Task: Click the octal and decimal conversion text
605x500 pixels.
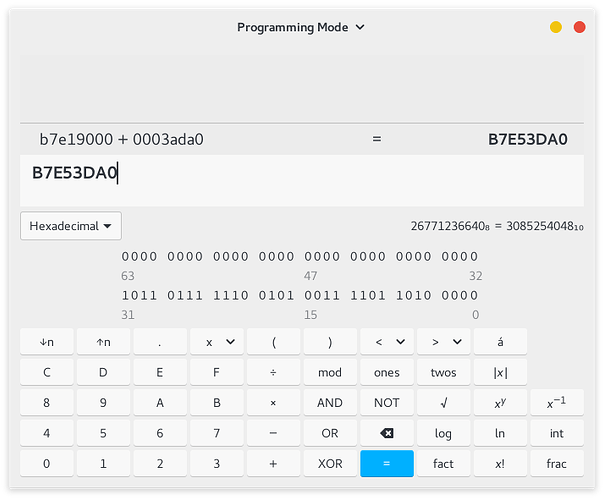Action: 497,226
